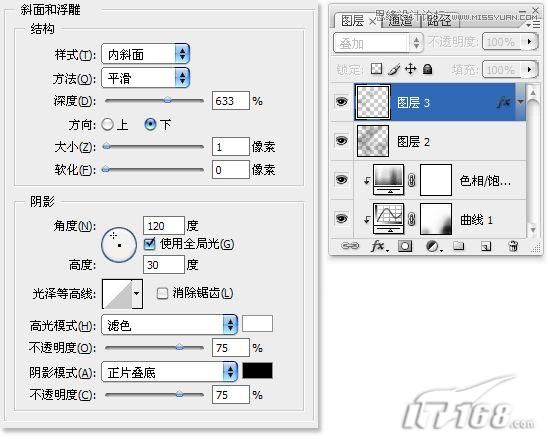Click link layers icon at panel bottom

(350, 246)
